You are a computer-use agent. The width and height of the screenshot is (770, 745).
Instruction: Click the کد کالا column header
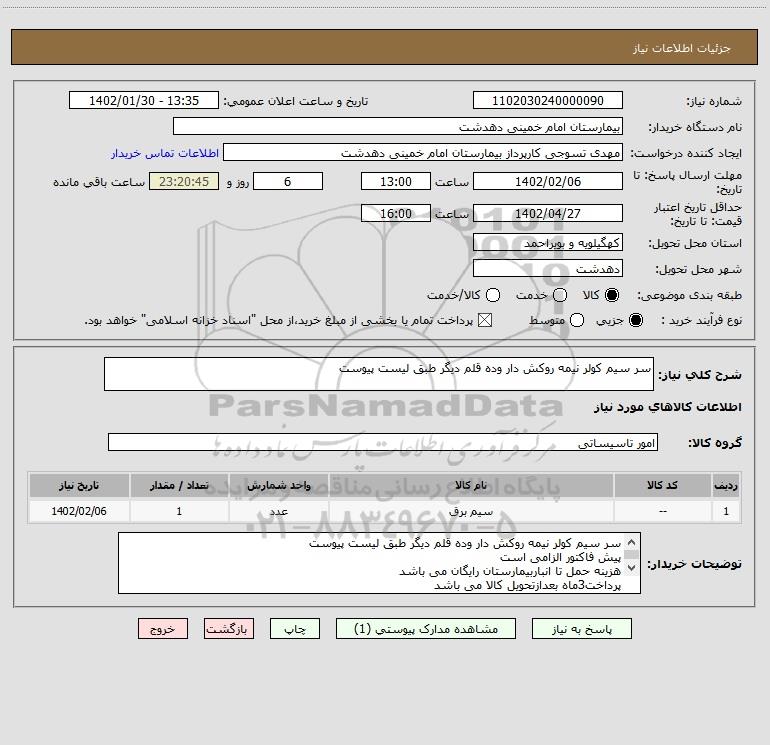(x=662, y=485)
